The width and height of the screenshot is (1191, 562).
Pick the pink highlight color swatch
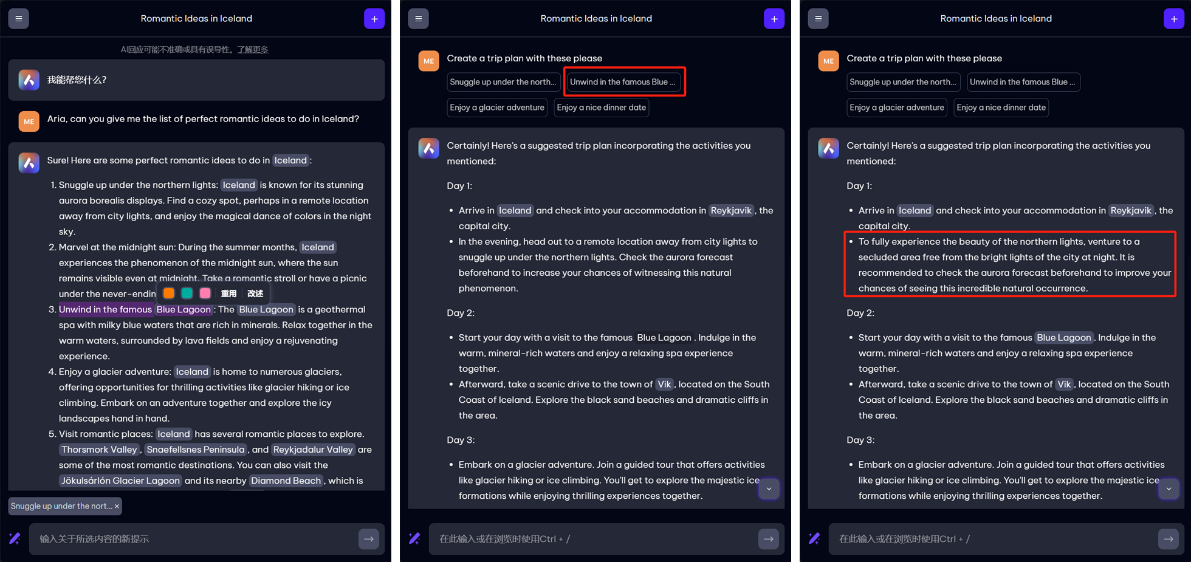pos(205,293)
